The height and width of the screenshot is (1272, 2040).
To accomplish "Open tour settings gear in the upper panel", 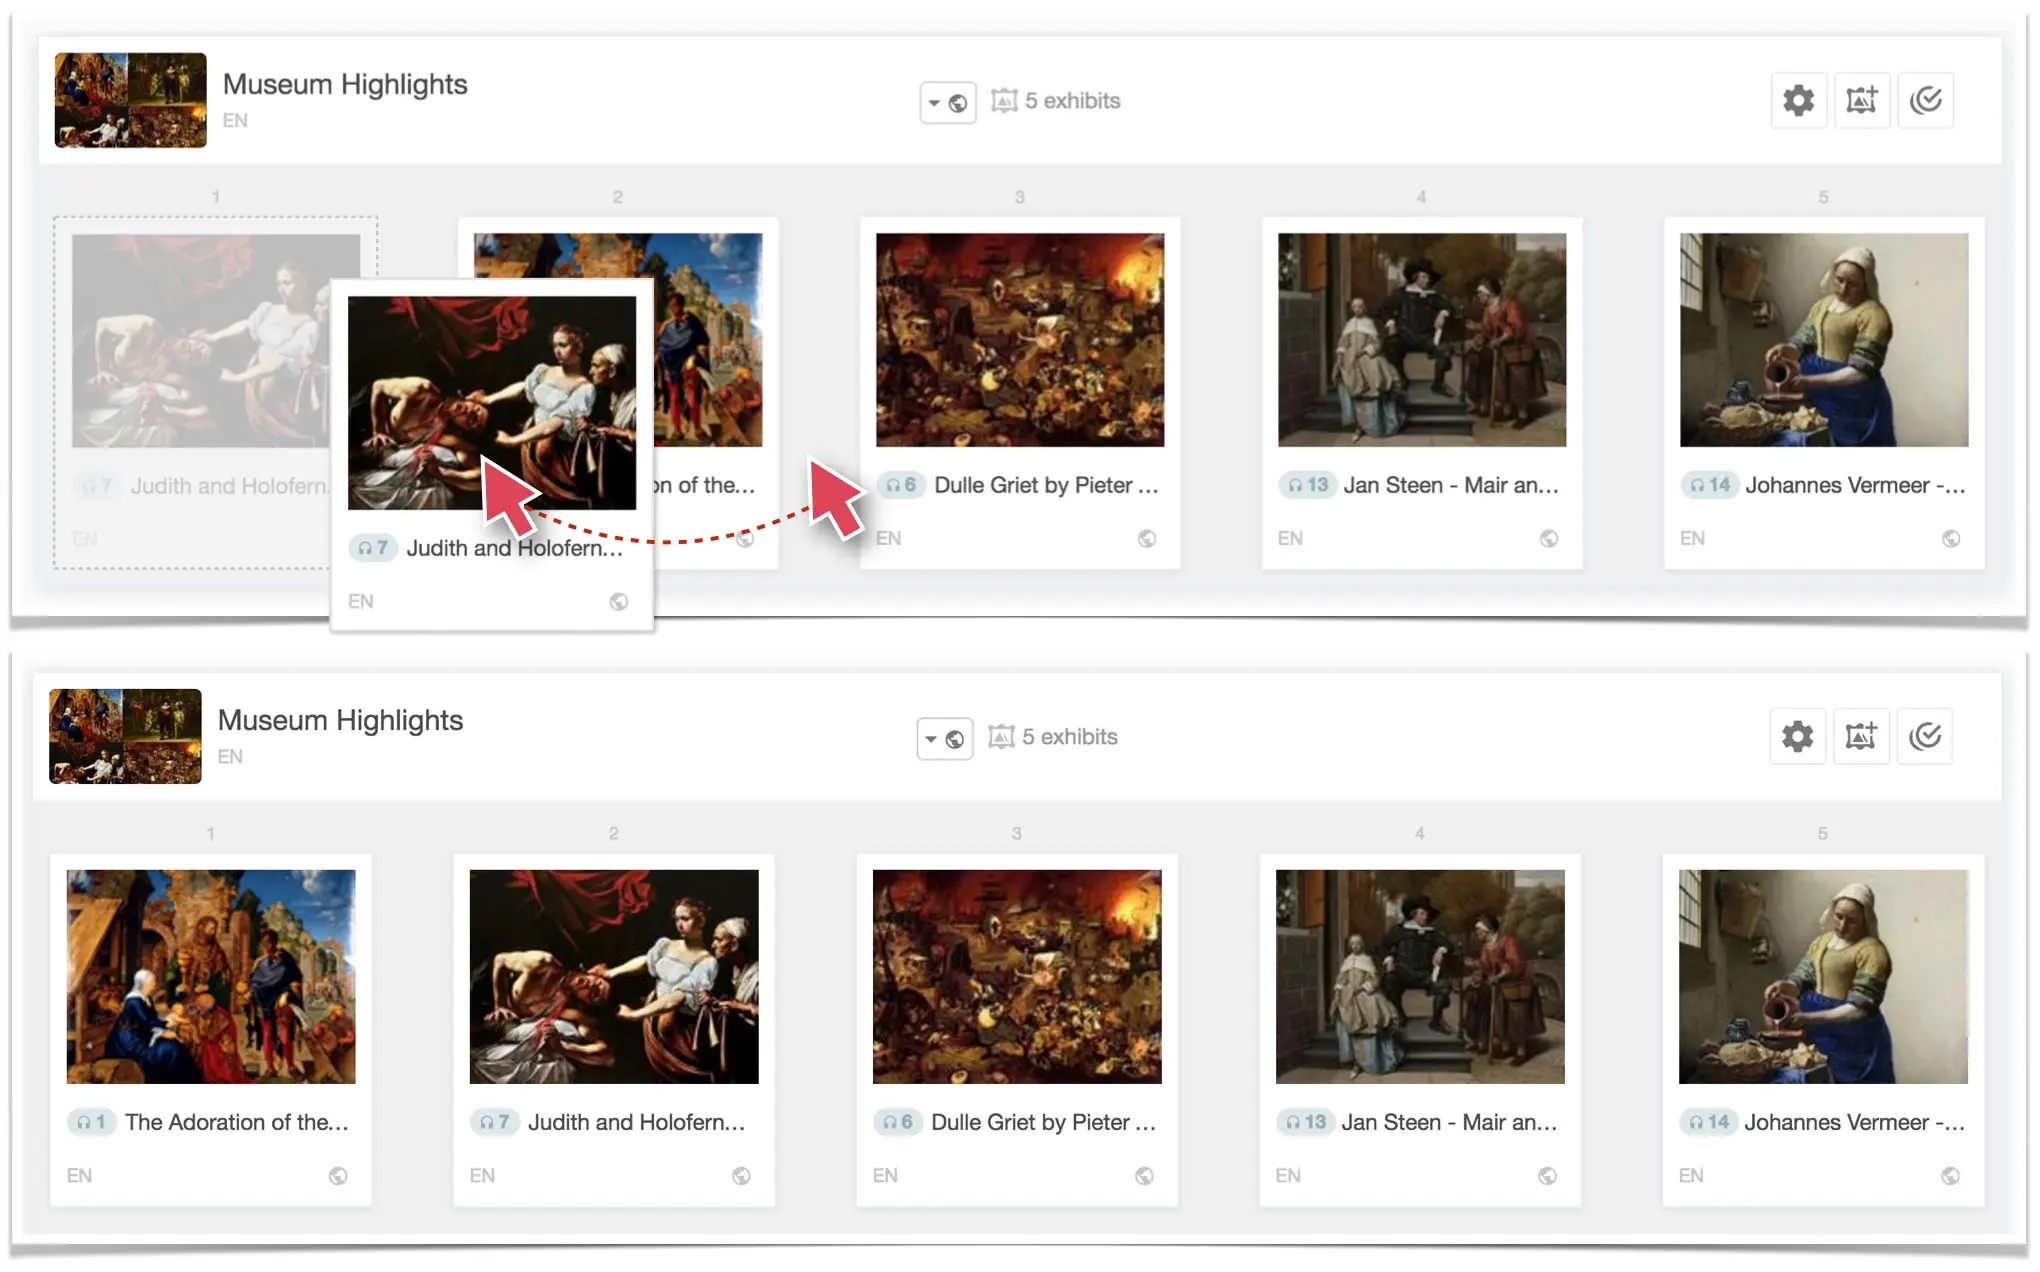I will (1798, 100).
